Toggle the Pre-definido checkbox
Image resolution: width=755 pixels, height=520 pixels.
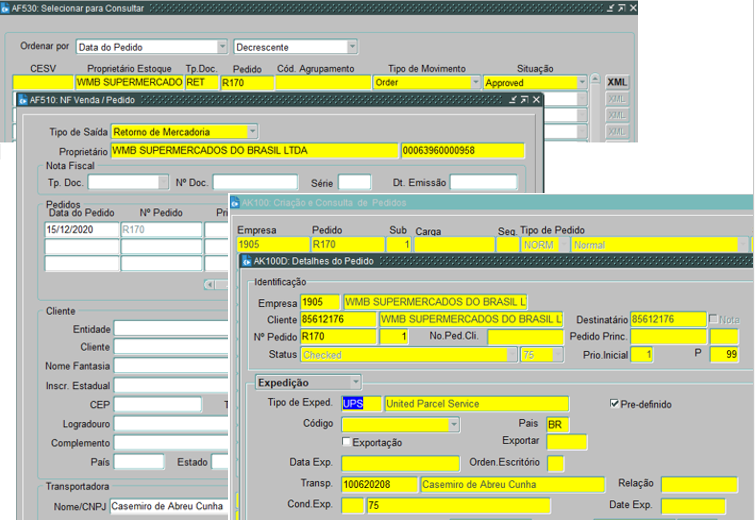[615, 404]
